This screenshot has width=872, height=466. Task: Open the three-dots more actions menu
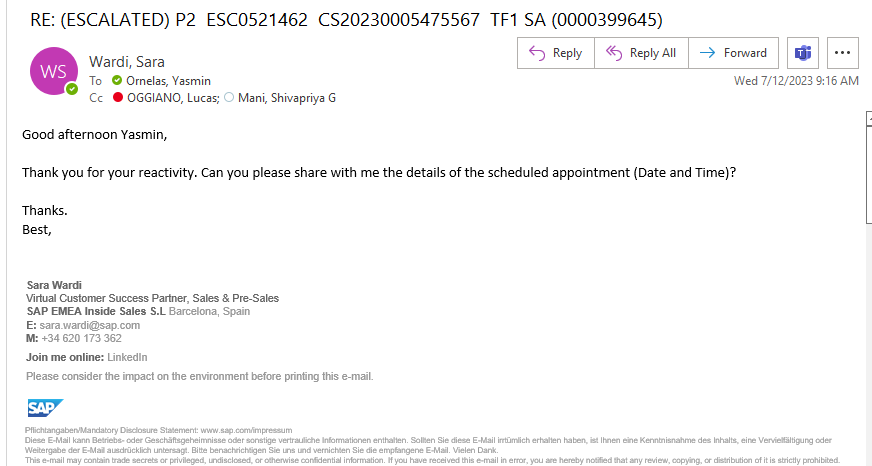point(843,53)
